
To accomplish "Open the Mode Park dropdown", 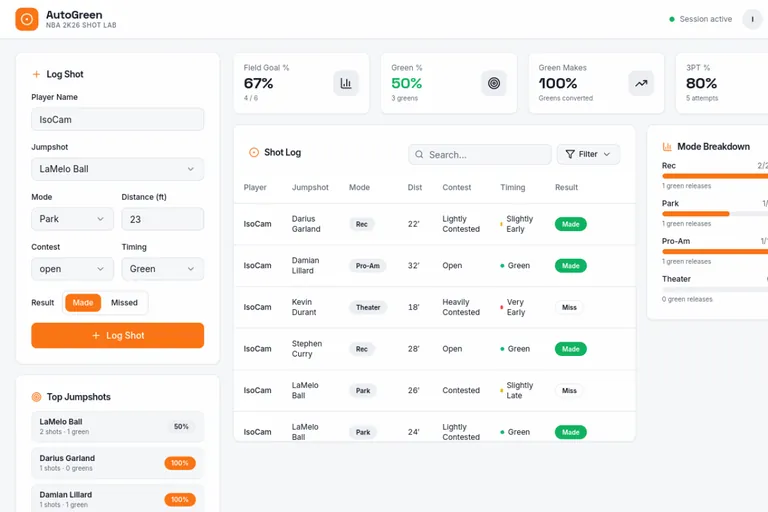I will click(72, 219).
